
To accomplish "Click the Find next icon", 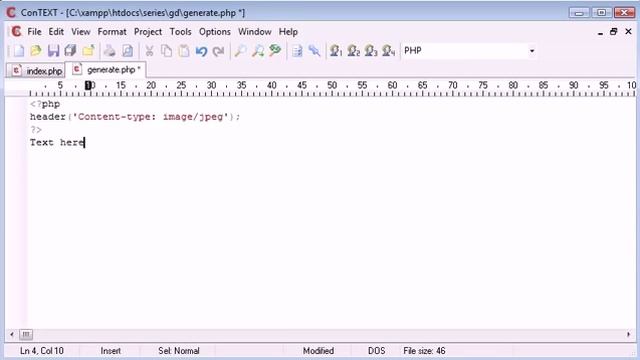I will (x=258, y=51).
